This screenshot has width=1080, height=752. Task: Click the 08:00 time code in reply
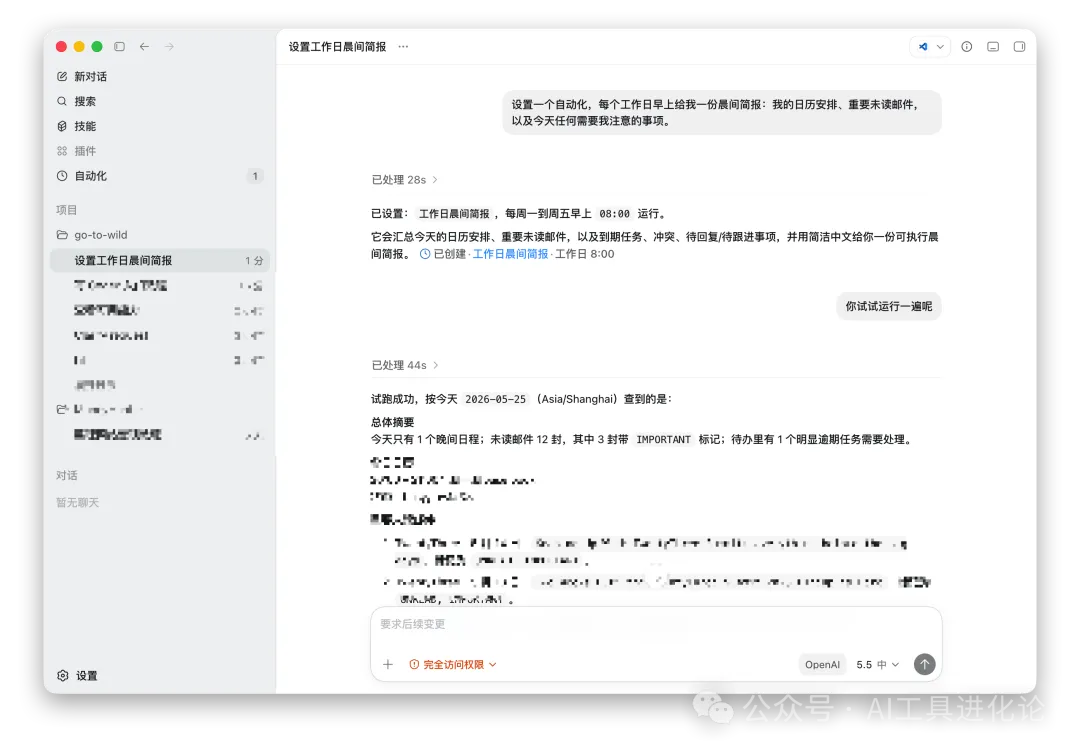614,214
